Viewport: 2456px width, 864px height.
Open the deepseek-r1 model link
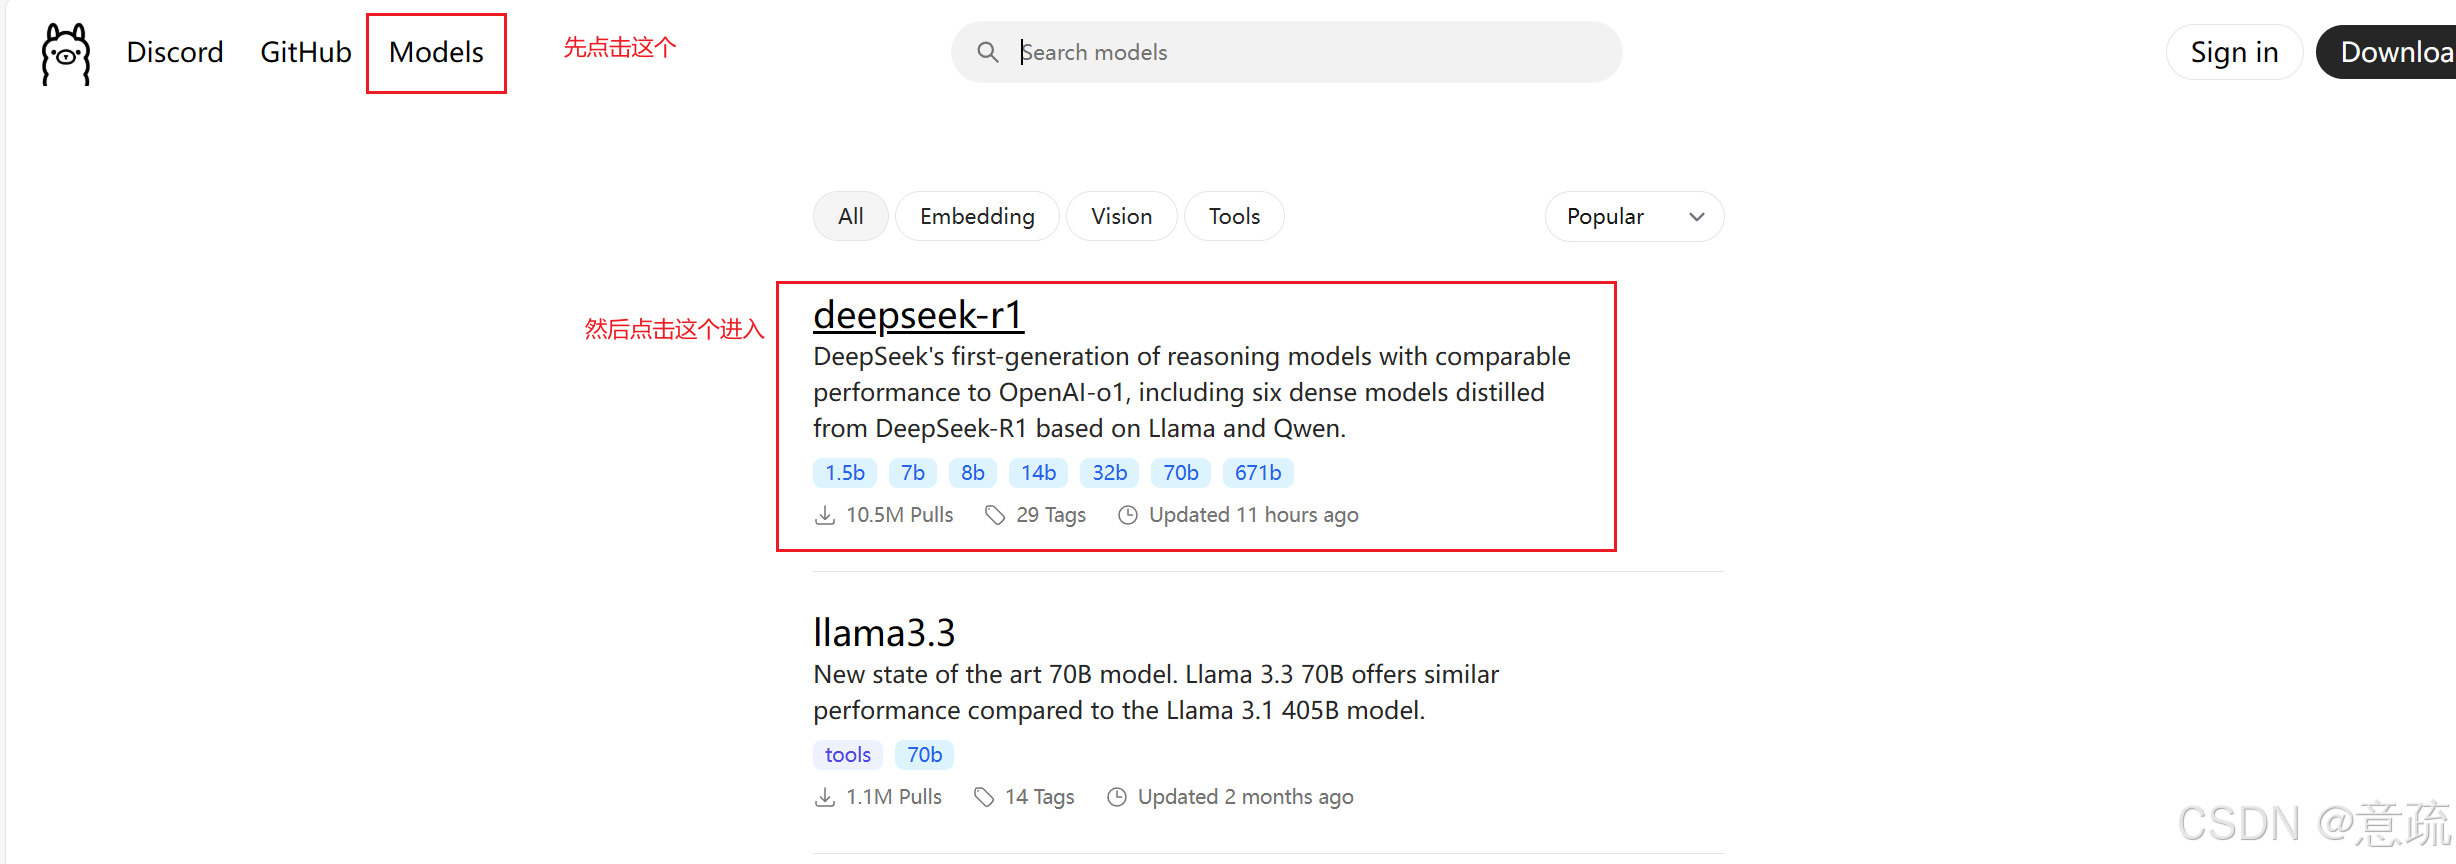(x=918, y=315)
